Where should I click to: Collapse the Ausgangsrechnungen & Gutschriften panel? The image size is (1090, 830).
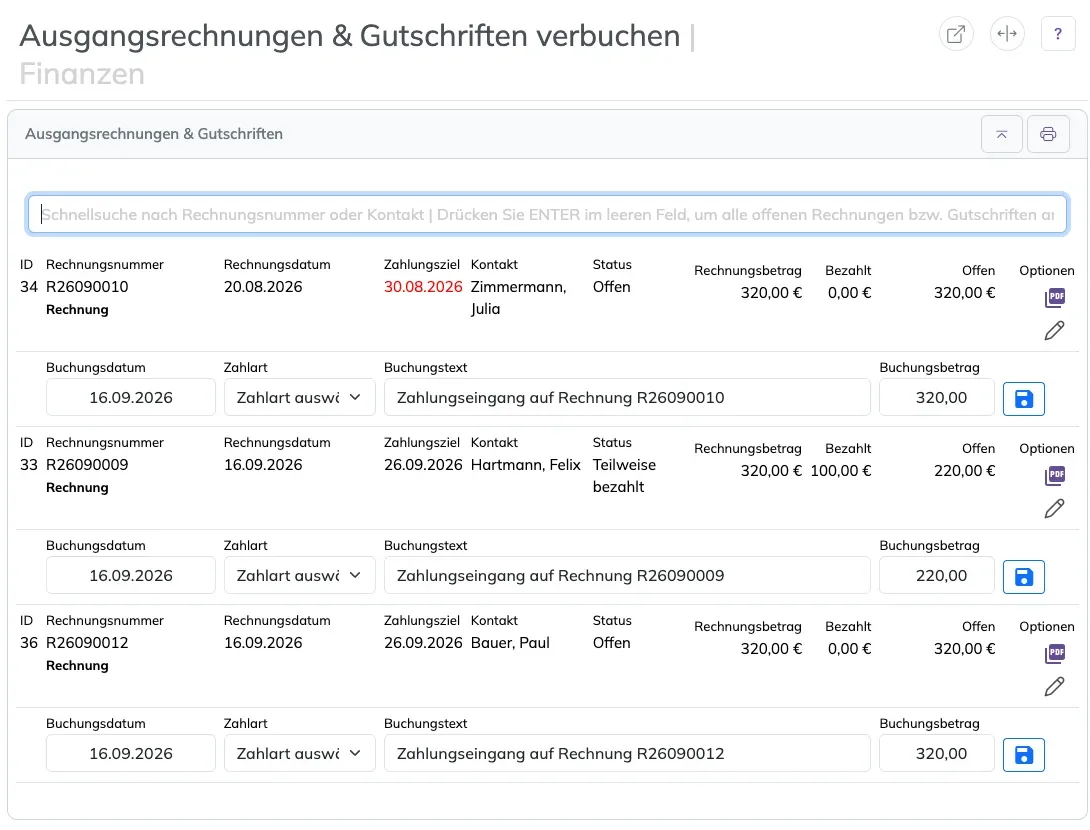1002,134
